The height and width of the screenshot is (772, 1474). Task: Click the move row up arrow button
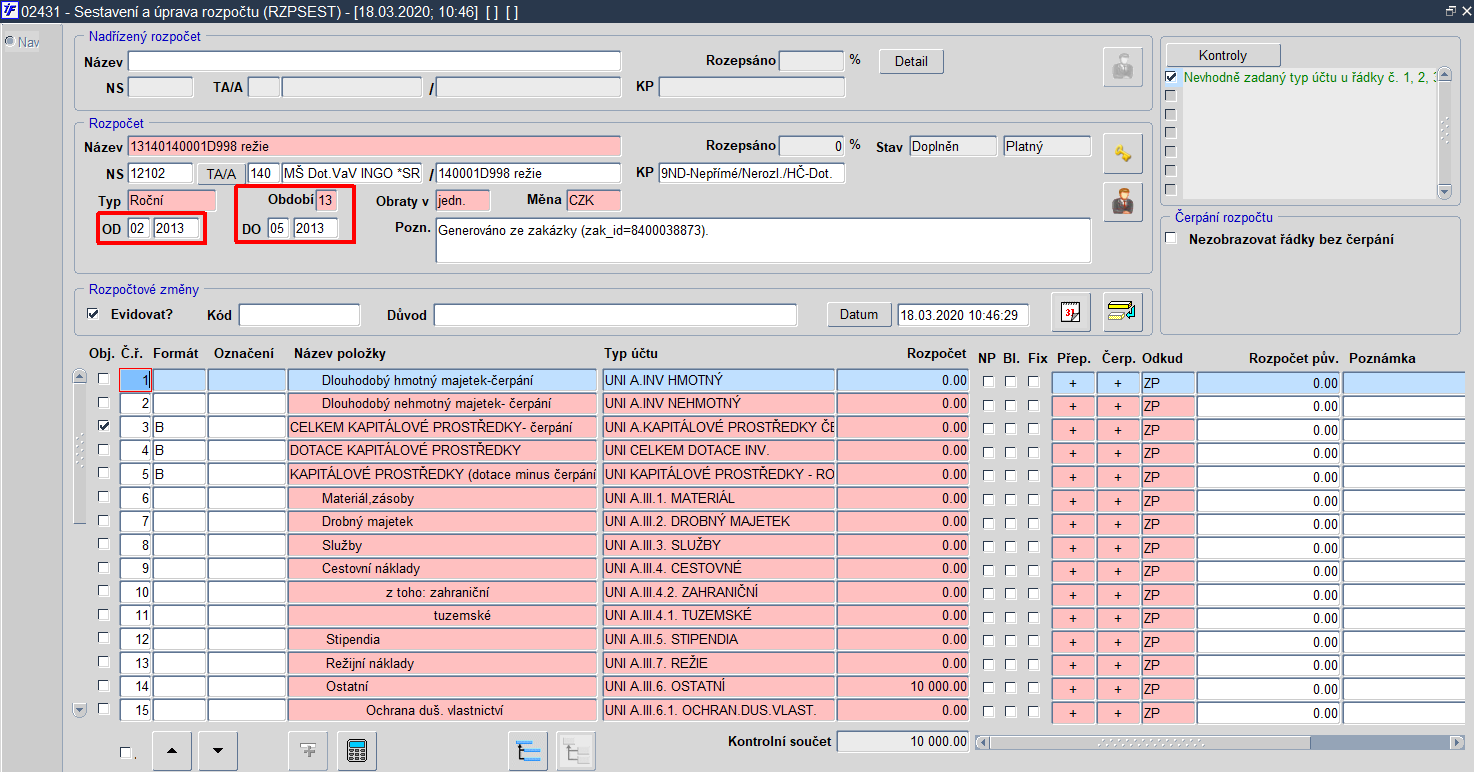(172, 750)
